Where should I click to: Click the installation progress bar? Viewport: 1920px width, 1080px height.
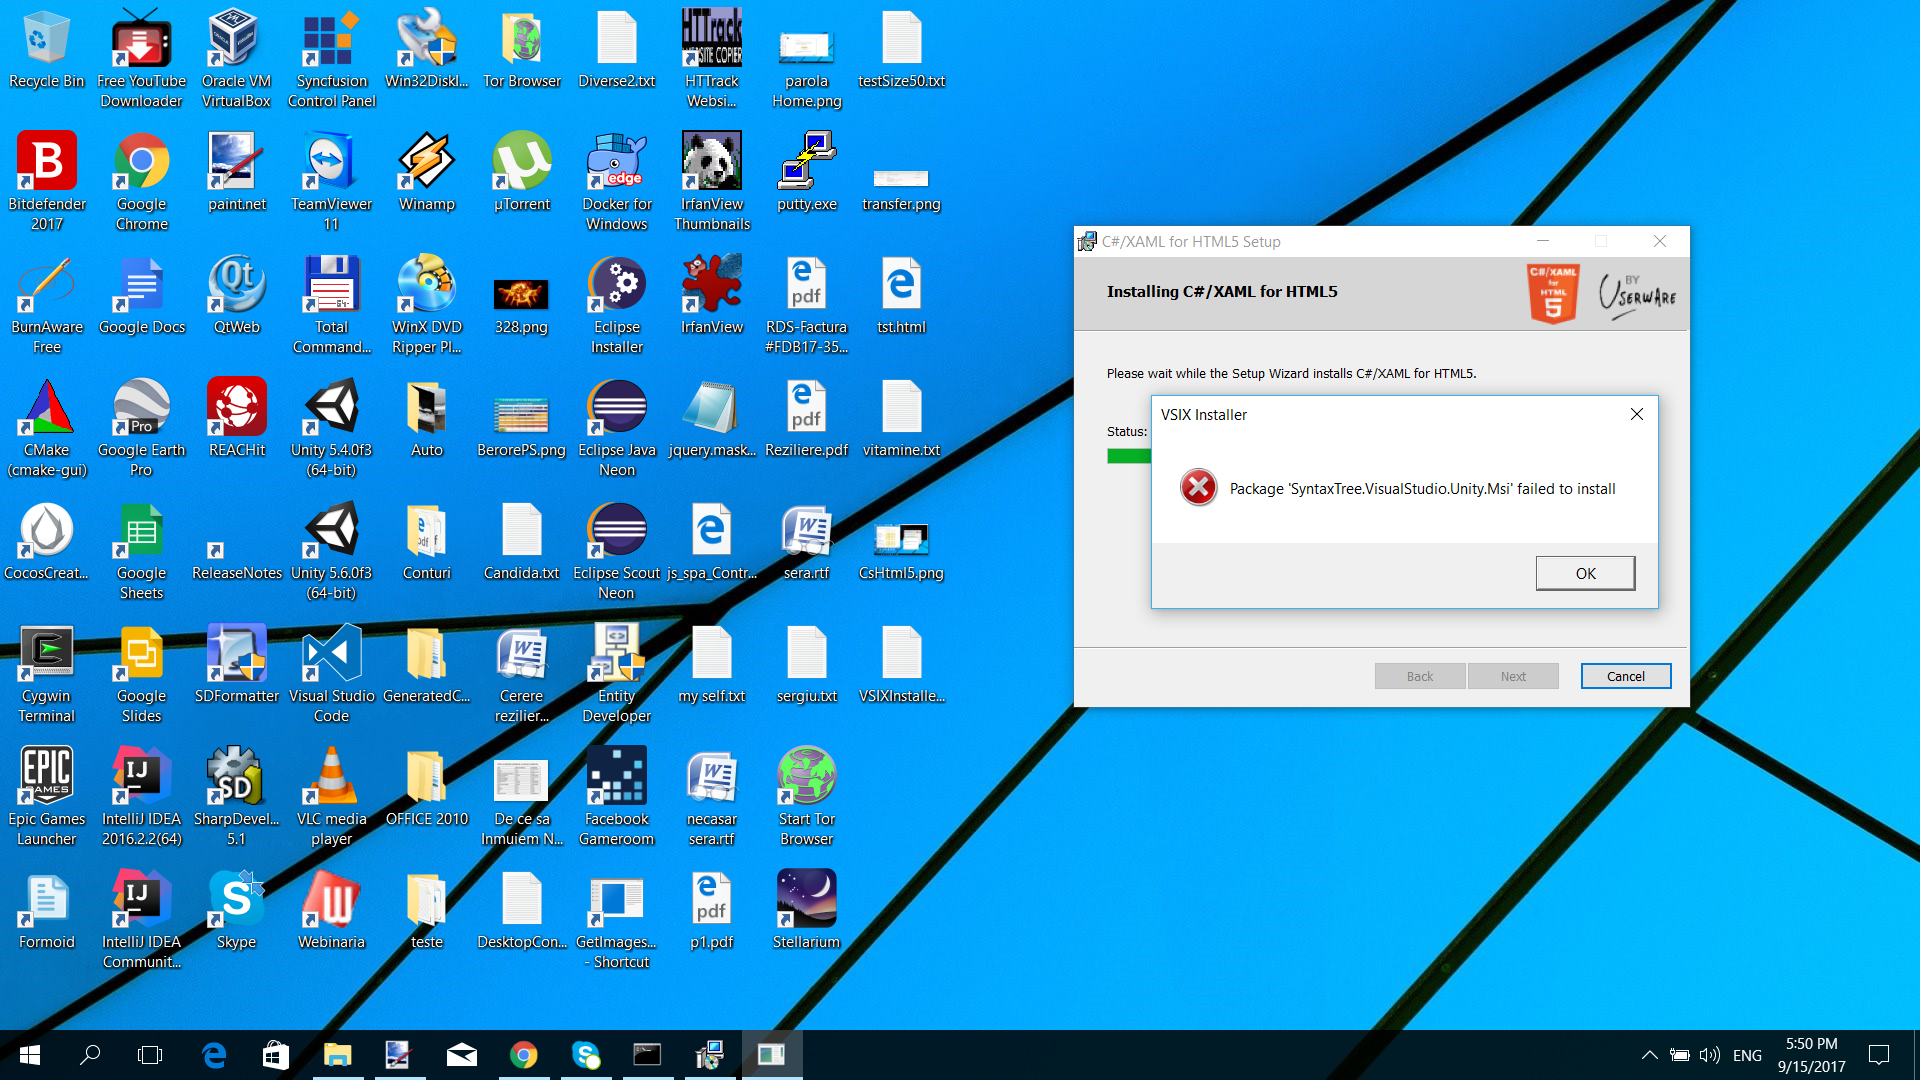point(1129,456)
